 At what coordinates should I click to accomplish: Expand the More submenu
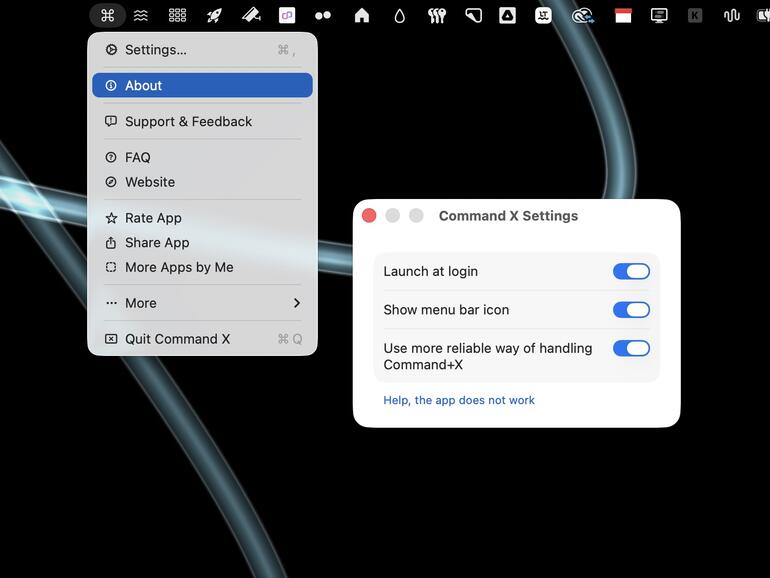click(x=202, y=303)
